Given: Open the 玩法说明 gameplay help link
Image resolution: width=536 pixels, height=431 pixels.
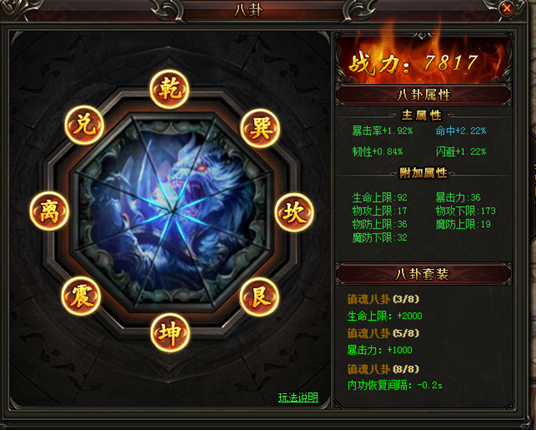Looking at the screenshot, I should point(298,397).
